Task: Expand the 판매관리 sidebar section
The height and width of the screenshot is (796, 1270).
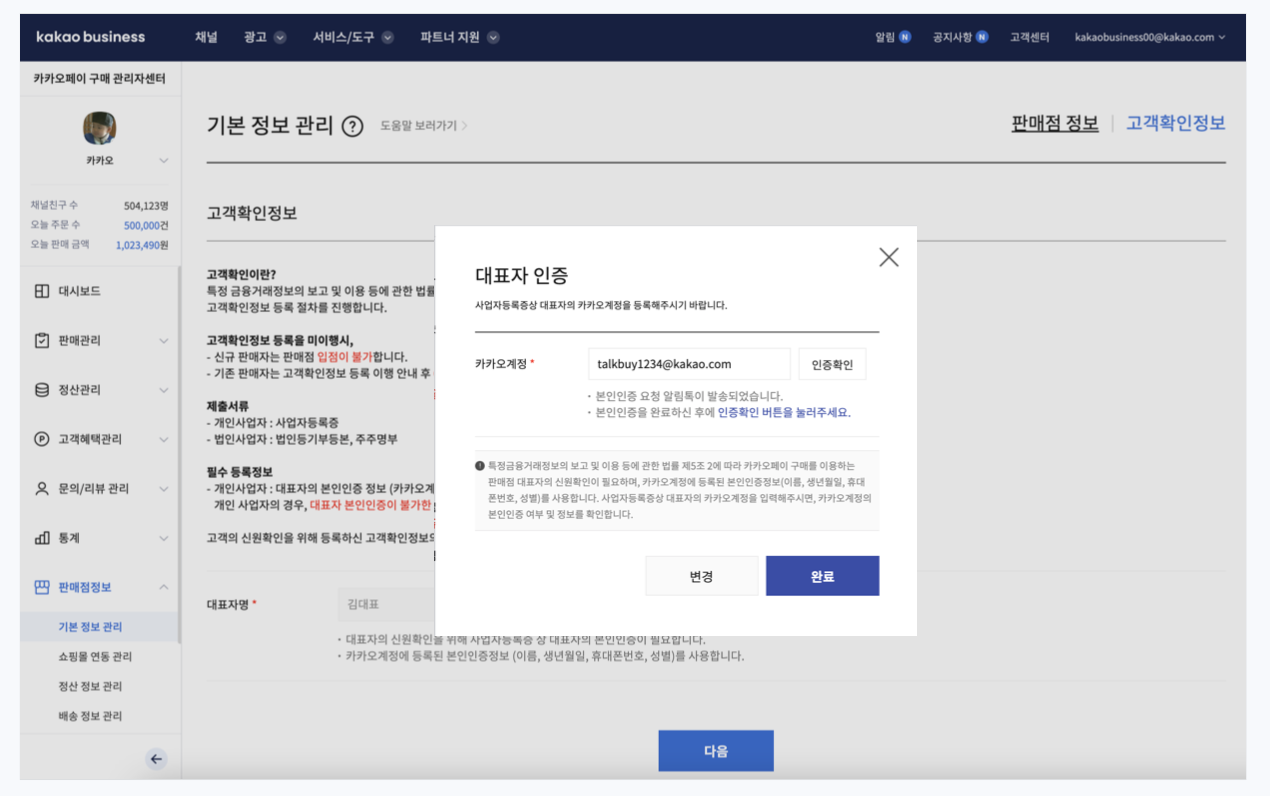Action: (x=164, y=341)
